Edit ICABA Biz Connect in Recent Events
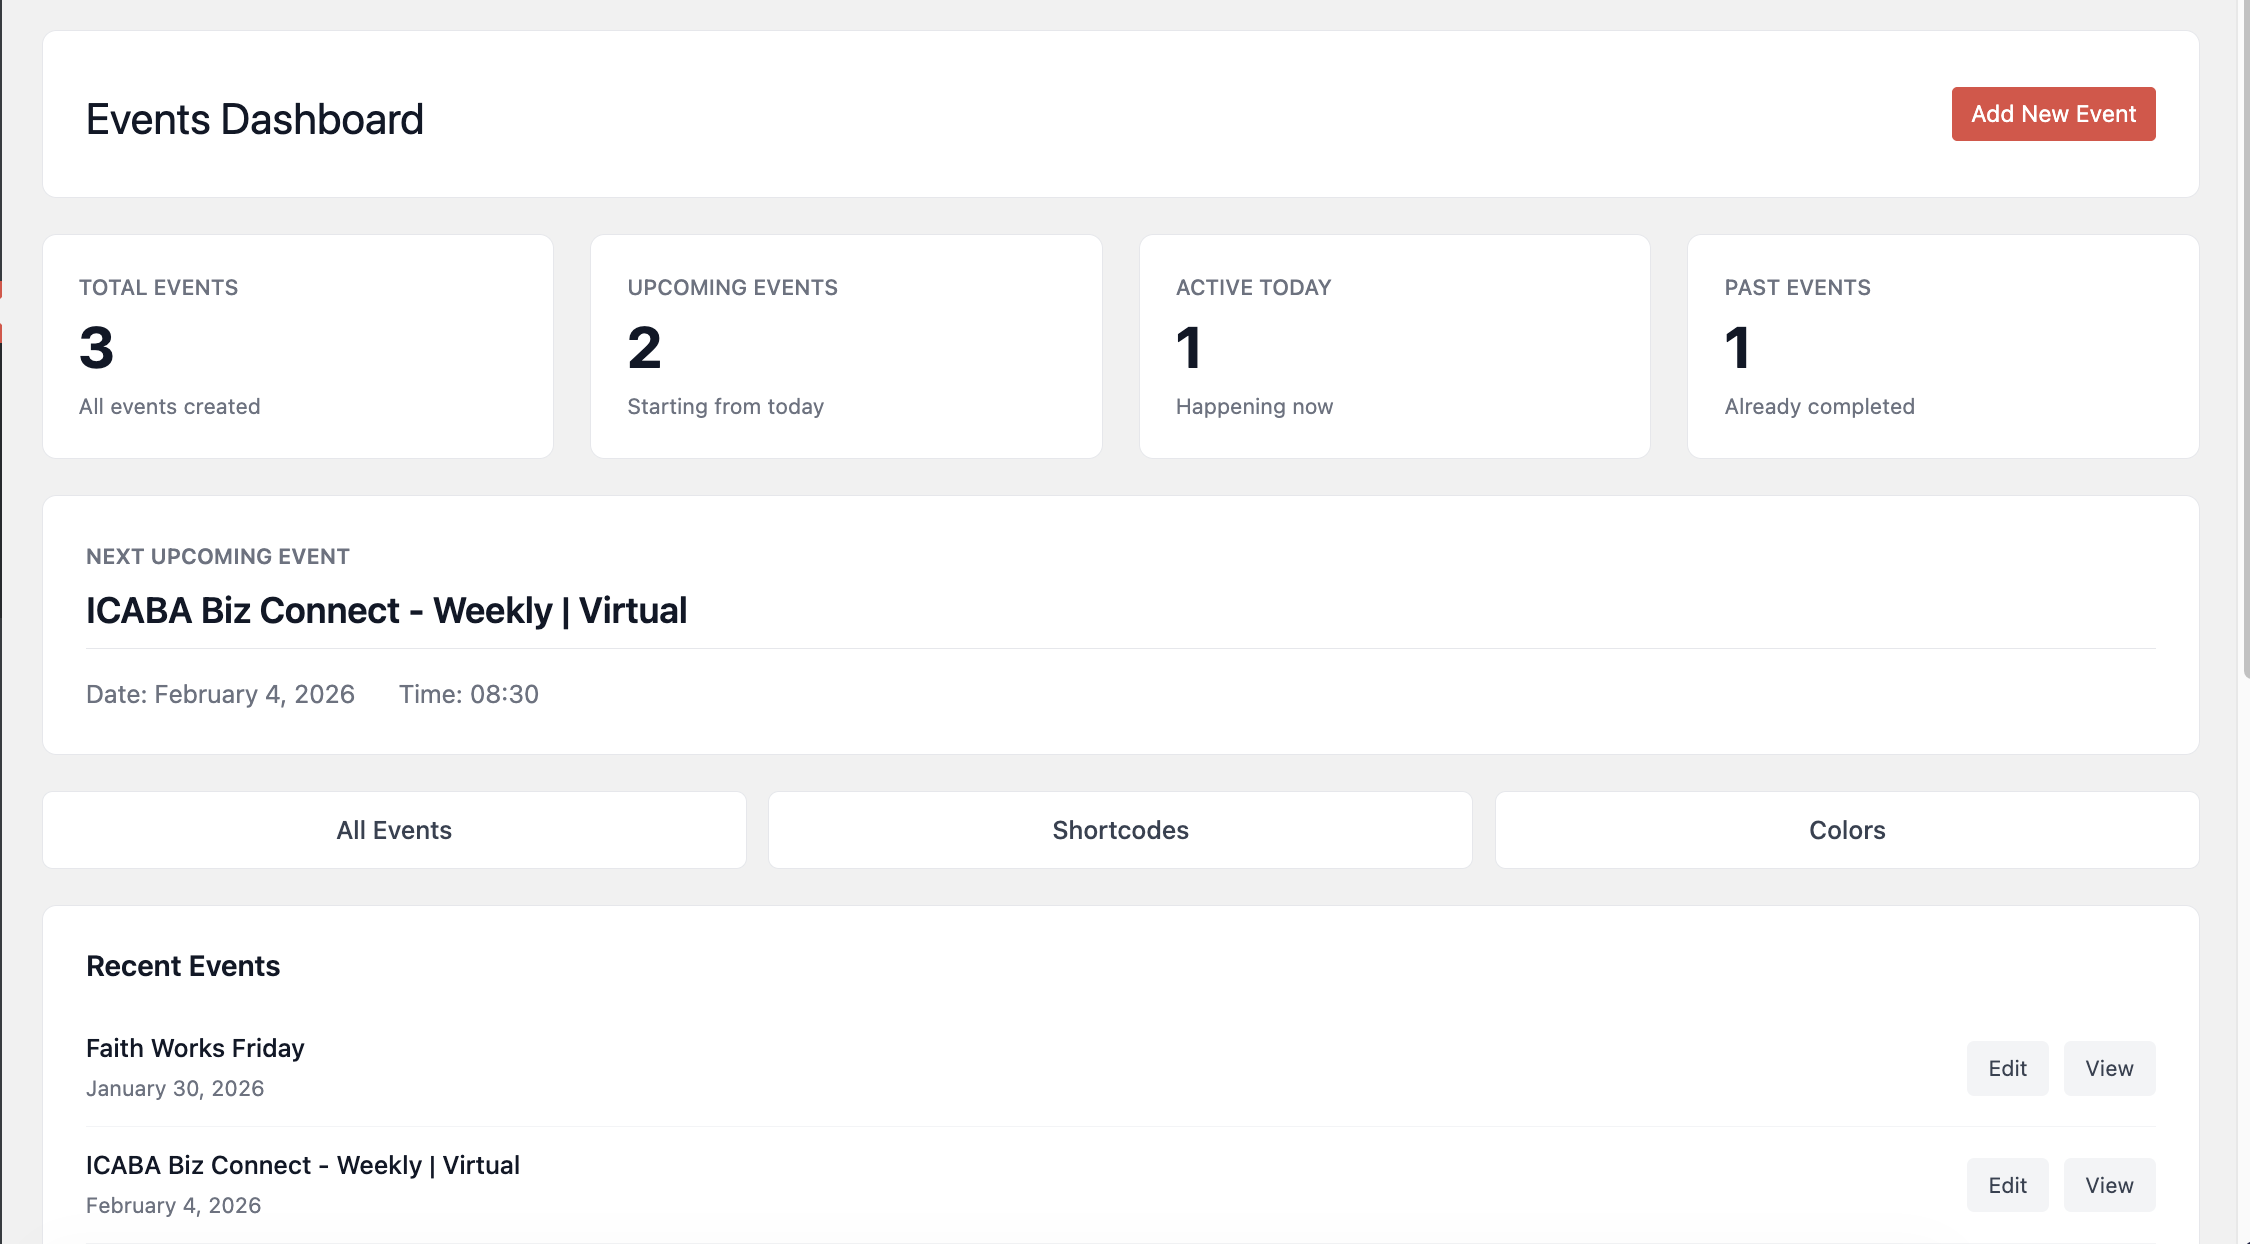Image resolution: width=2250 pixels, height=1244 pixels. coord(2006,1185)
